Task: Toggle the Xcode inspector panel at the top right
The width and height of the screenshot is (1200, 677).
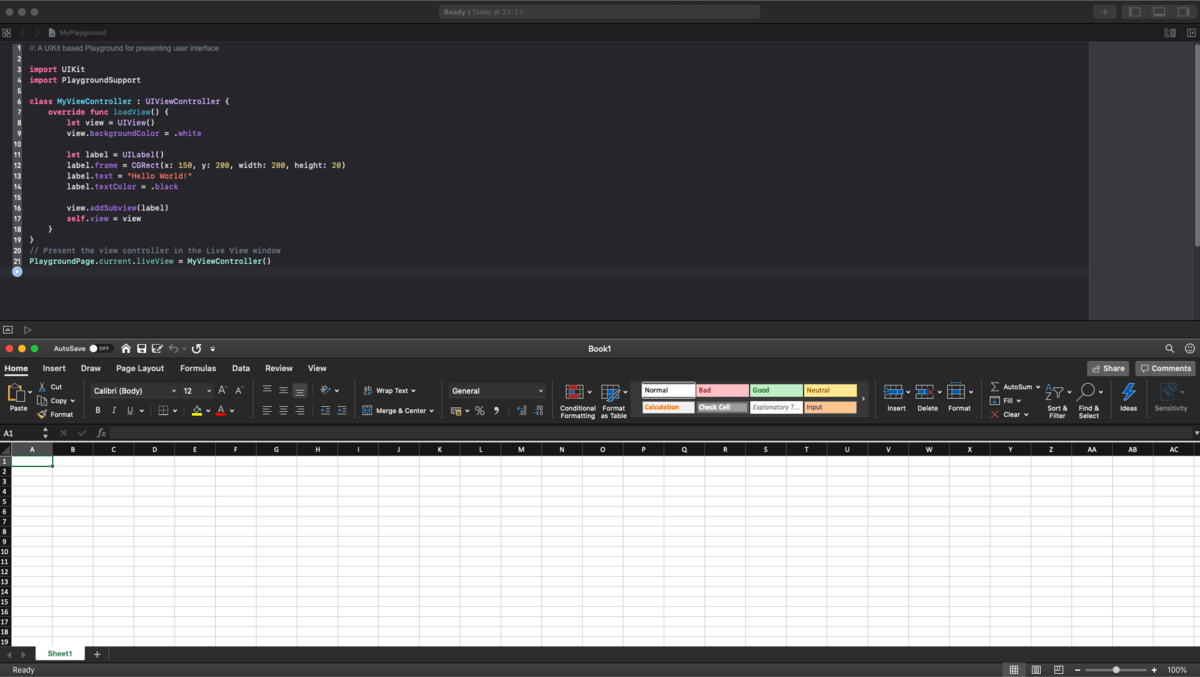Action: point(1184,12)
